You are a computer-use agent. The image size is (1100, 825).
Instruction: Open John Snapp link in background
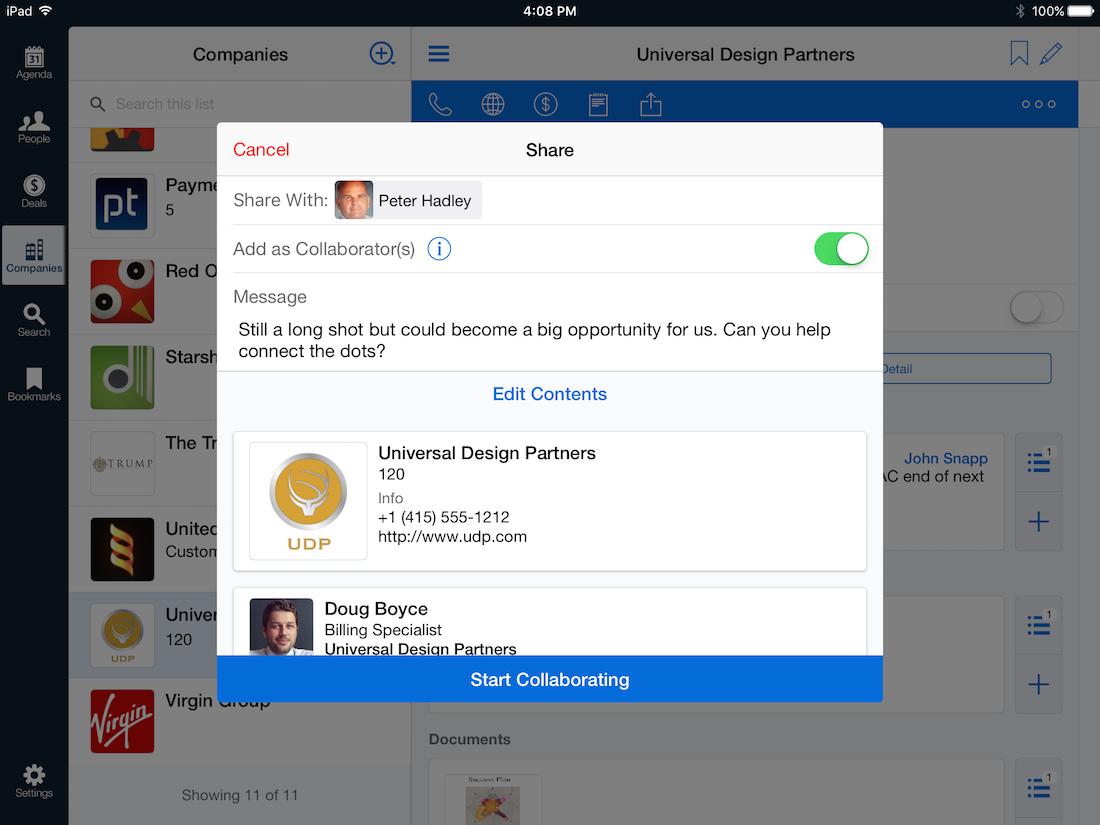(945, 458)
